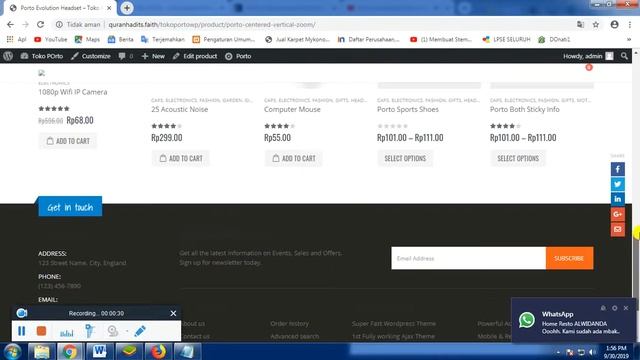Click translate page icon in address bar
640x360 pixels.
(x=580, y=24)
